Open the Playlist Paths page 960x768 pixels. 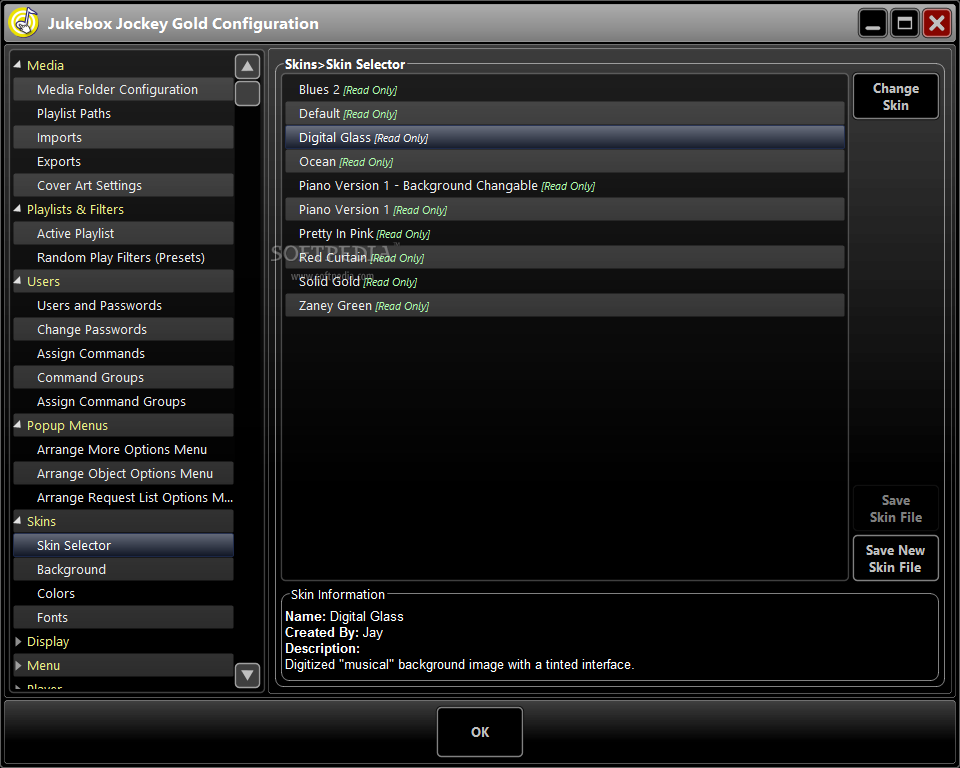point(123,113)
